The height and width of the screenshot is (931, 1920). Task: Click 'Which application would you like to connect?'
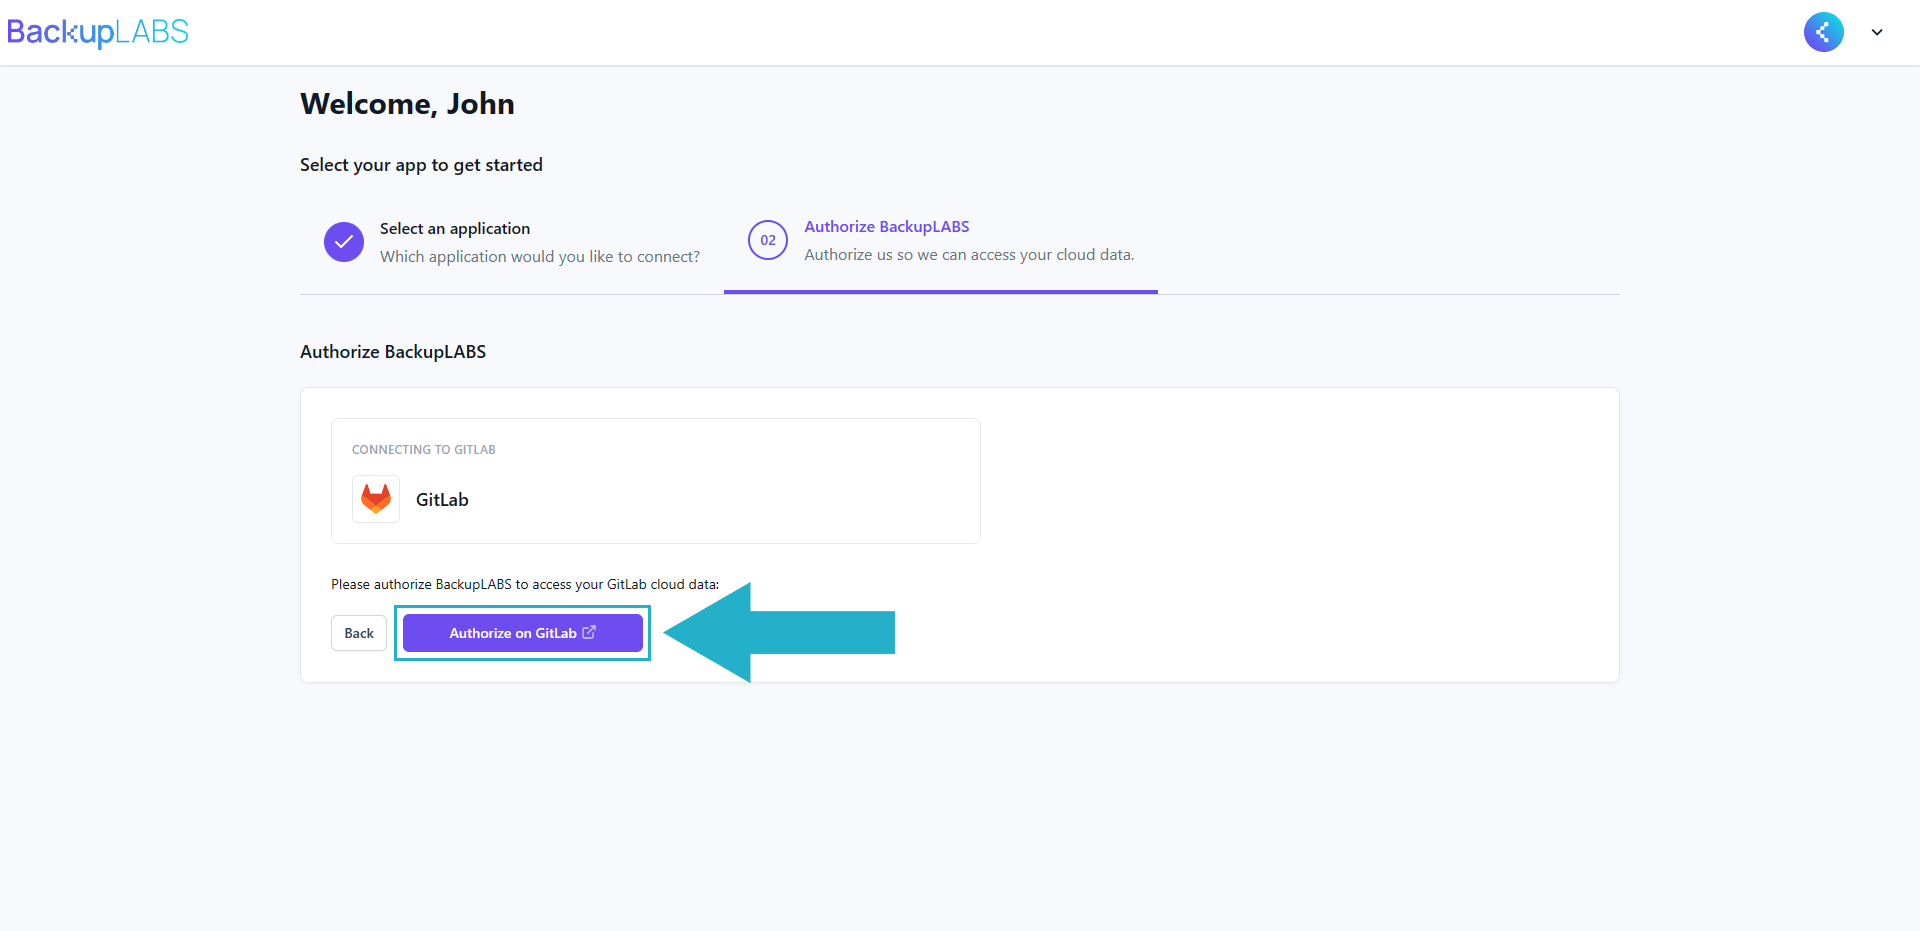point(540,257)
